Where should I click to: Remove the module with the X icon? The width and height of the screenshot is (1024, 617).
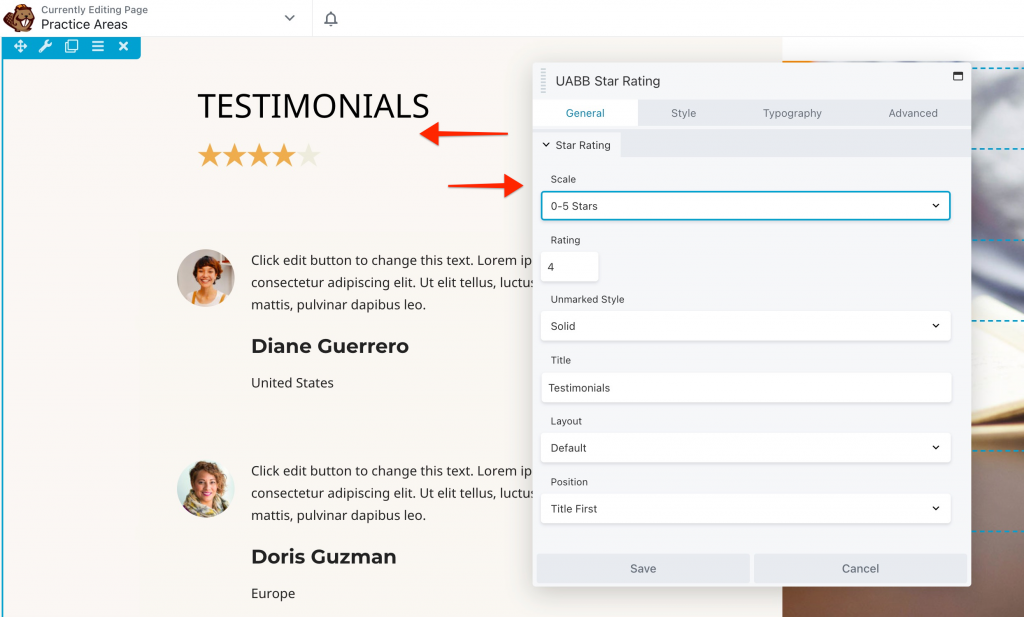click(123, 46)
